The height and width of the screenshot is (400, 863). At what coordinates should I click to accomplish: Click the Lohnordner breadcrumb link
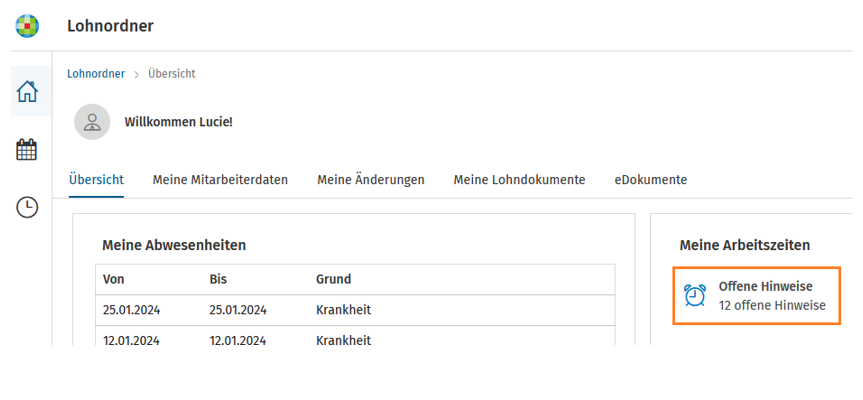[x=96, y=74]
